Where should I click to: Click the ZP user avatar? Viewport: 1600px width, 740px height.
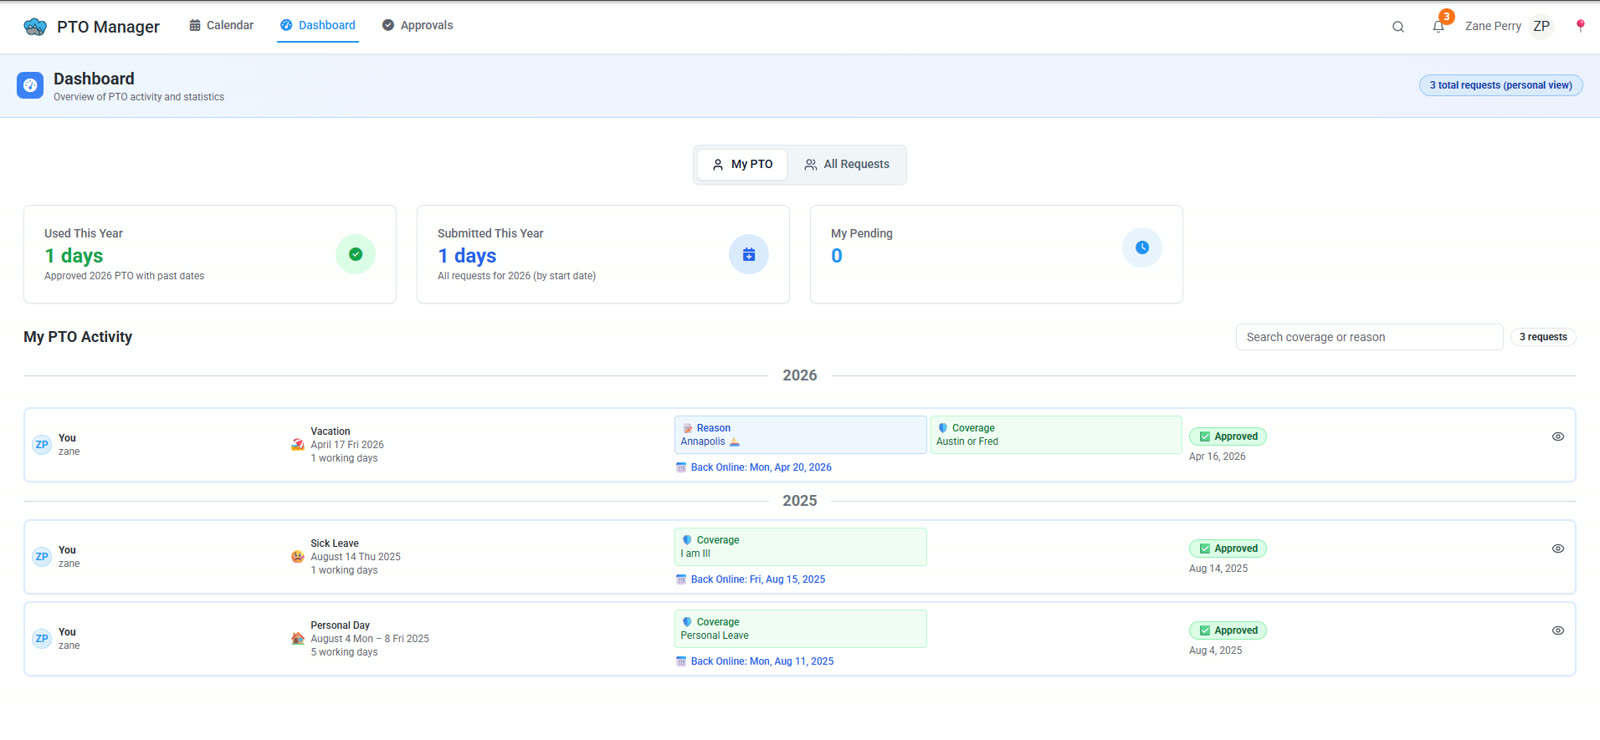[1541, 26]
